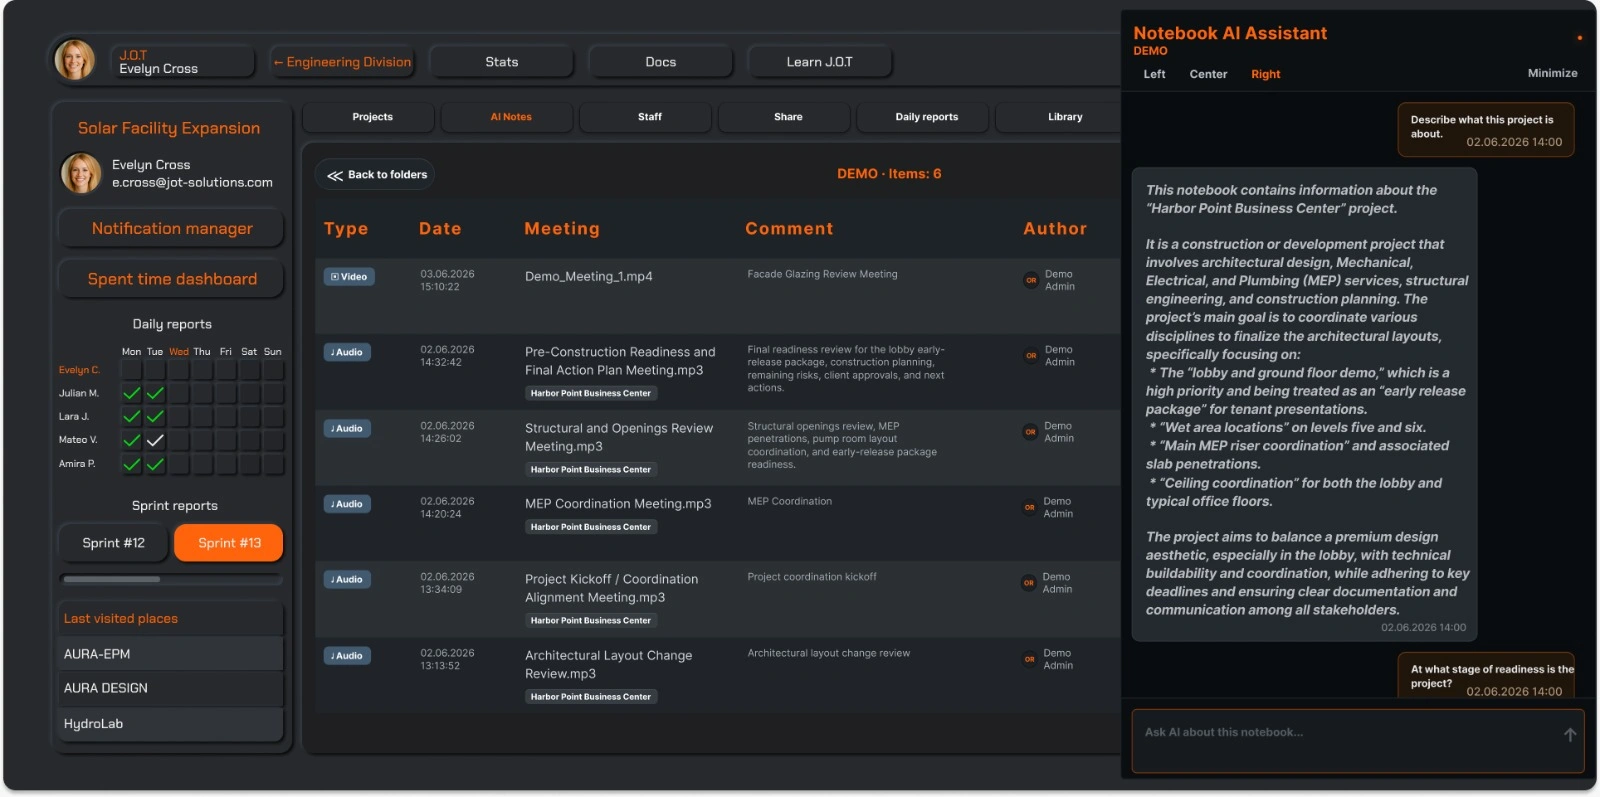Viewport: 1600px width, 797px height.
Task: Click Audio badge of Project Kickoff meeting
Action: tap(347, 579)
